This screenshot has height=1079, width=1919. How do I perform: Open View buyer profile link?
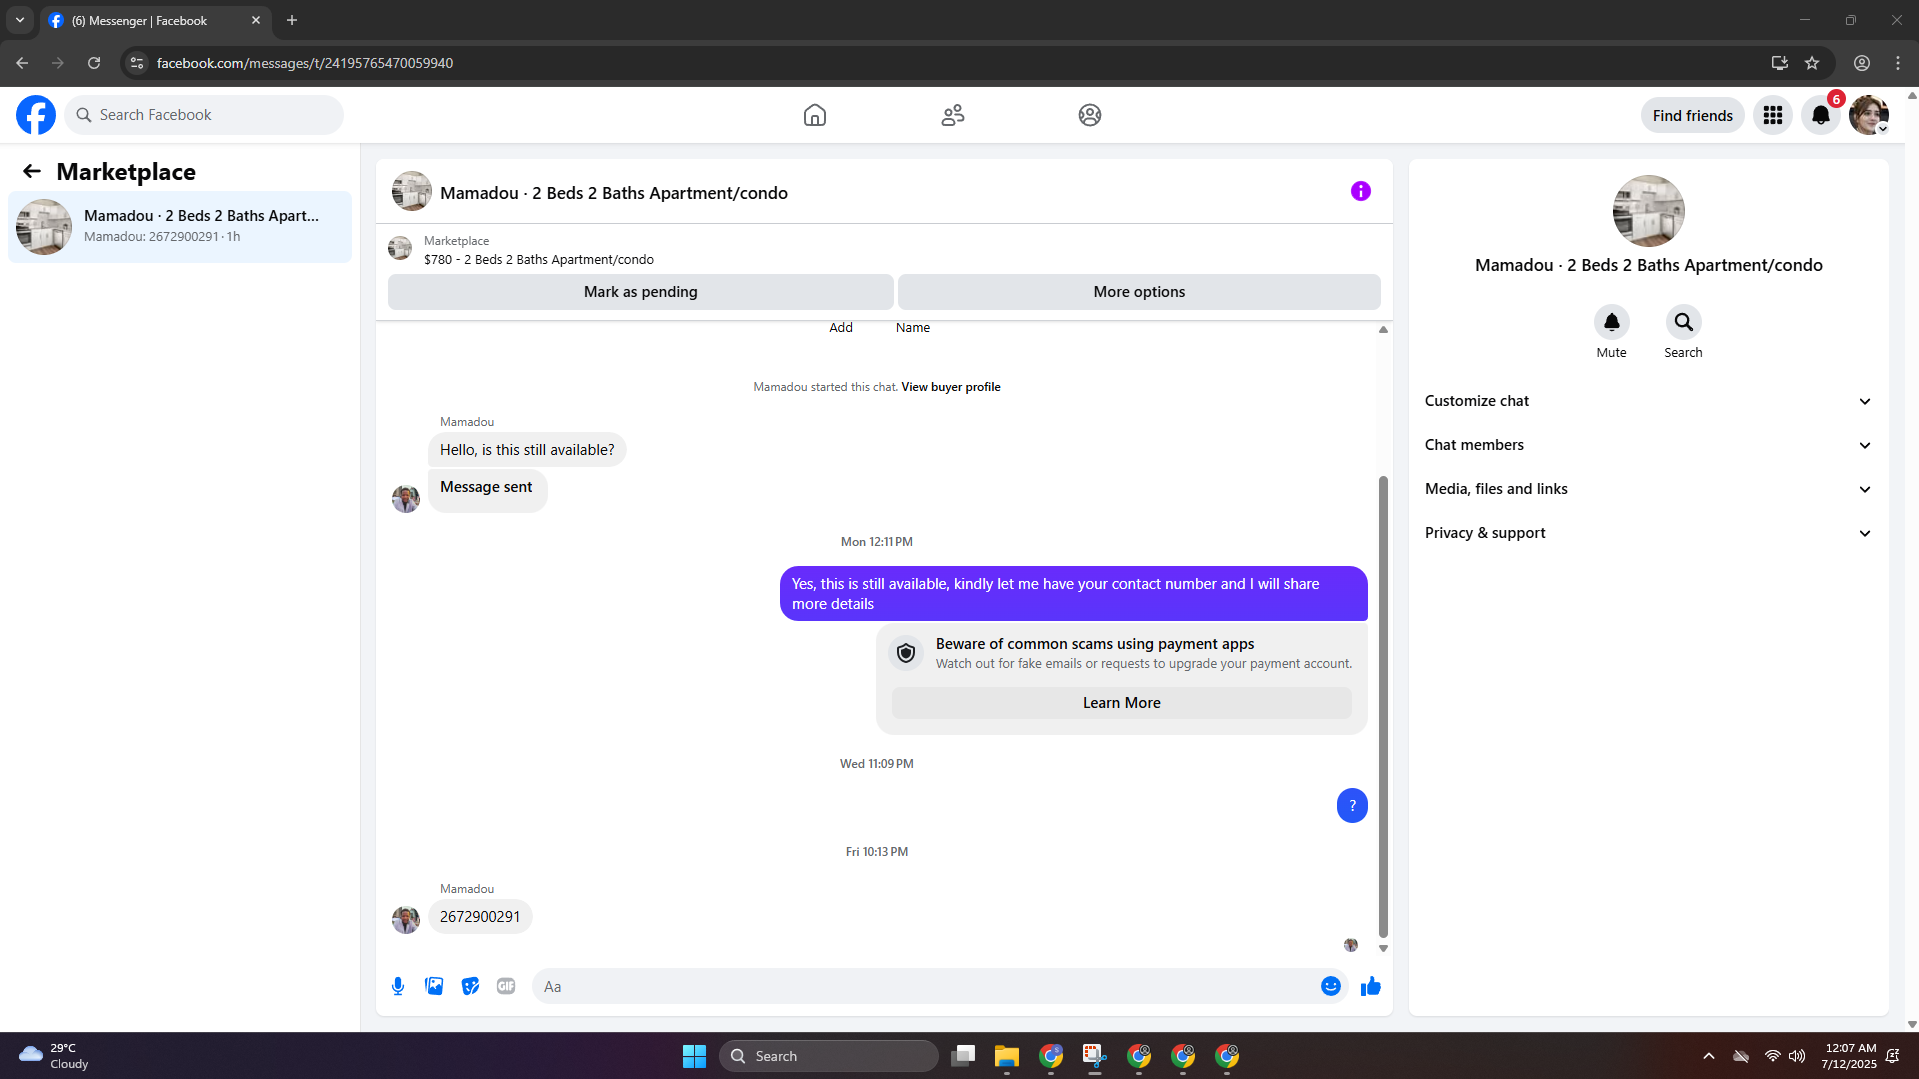[951, 387]
